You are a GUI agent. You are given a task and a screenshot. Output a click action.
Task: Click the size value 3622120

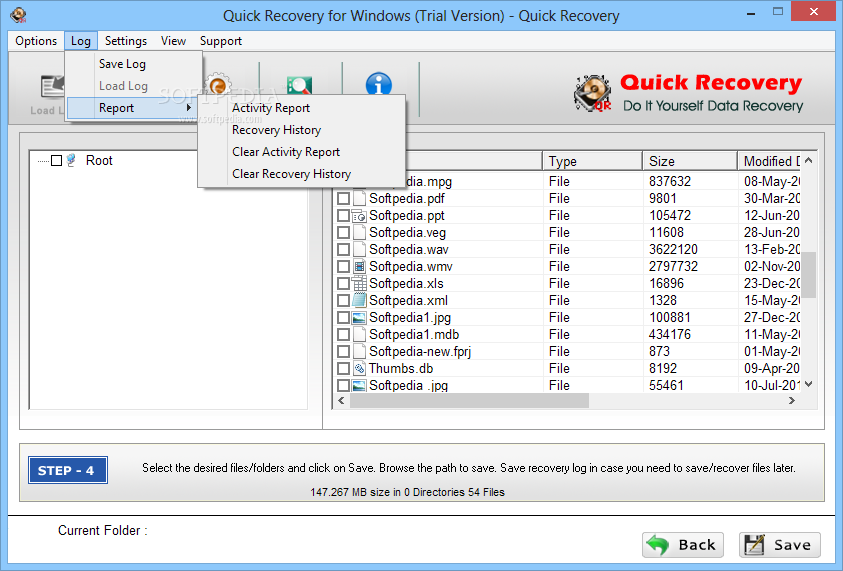pyautogui.click(x=673, y=249)
